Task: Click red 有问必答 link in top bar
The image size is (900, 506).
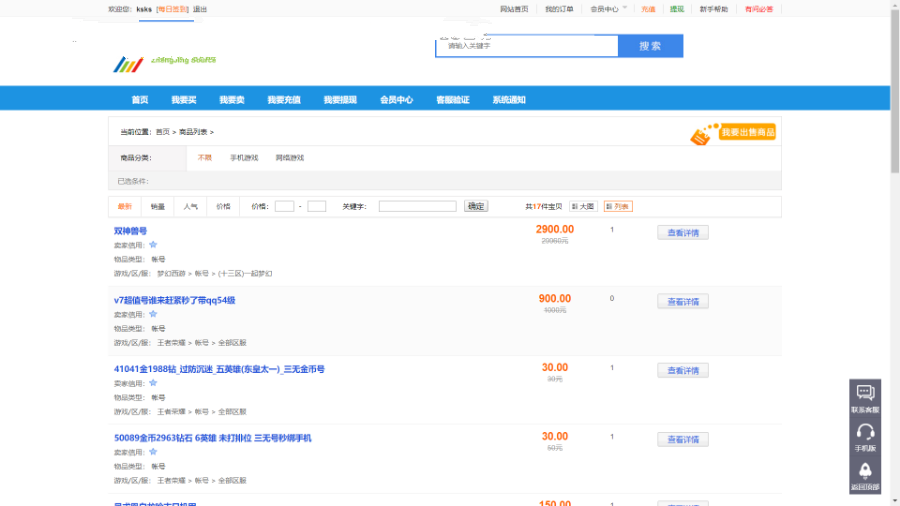Action: pos(759,9)
